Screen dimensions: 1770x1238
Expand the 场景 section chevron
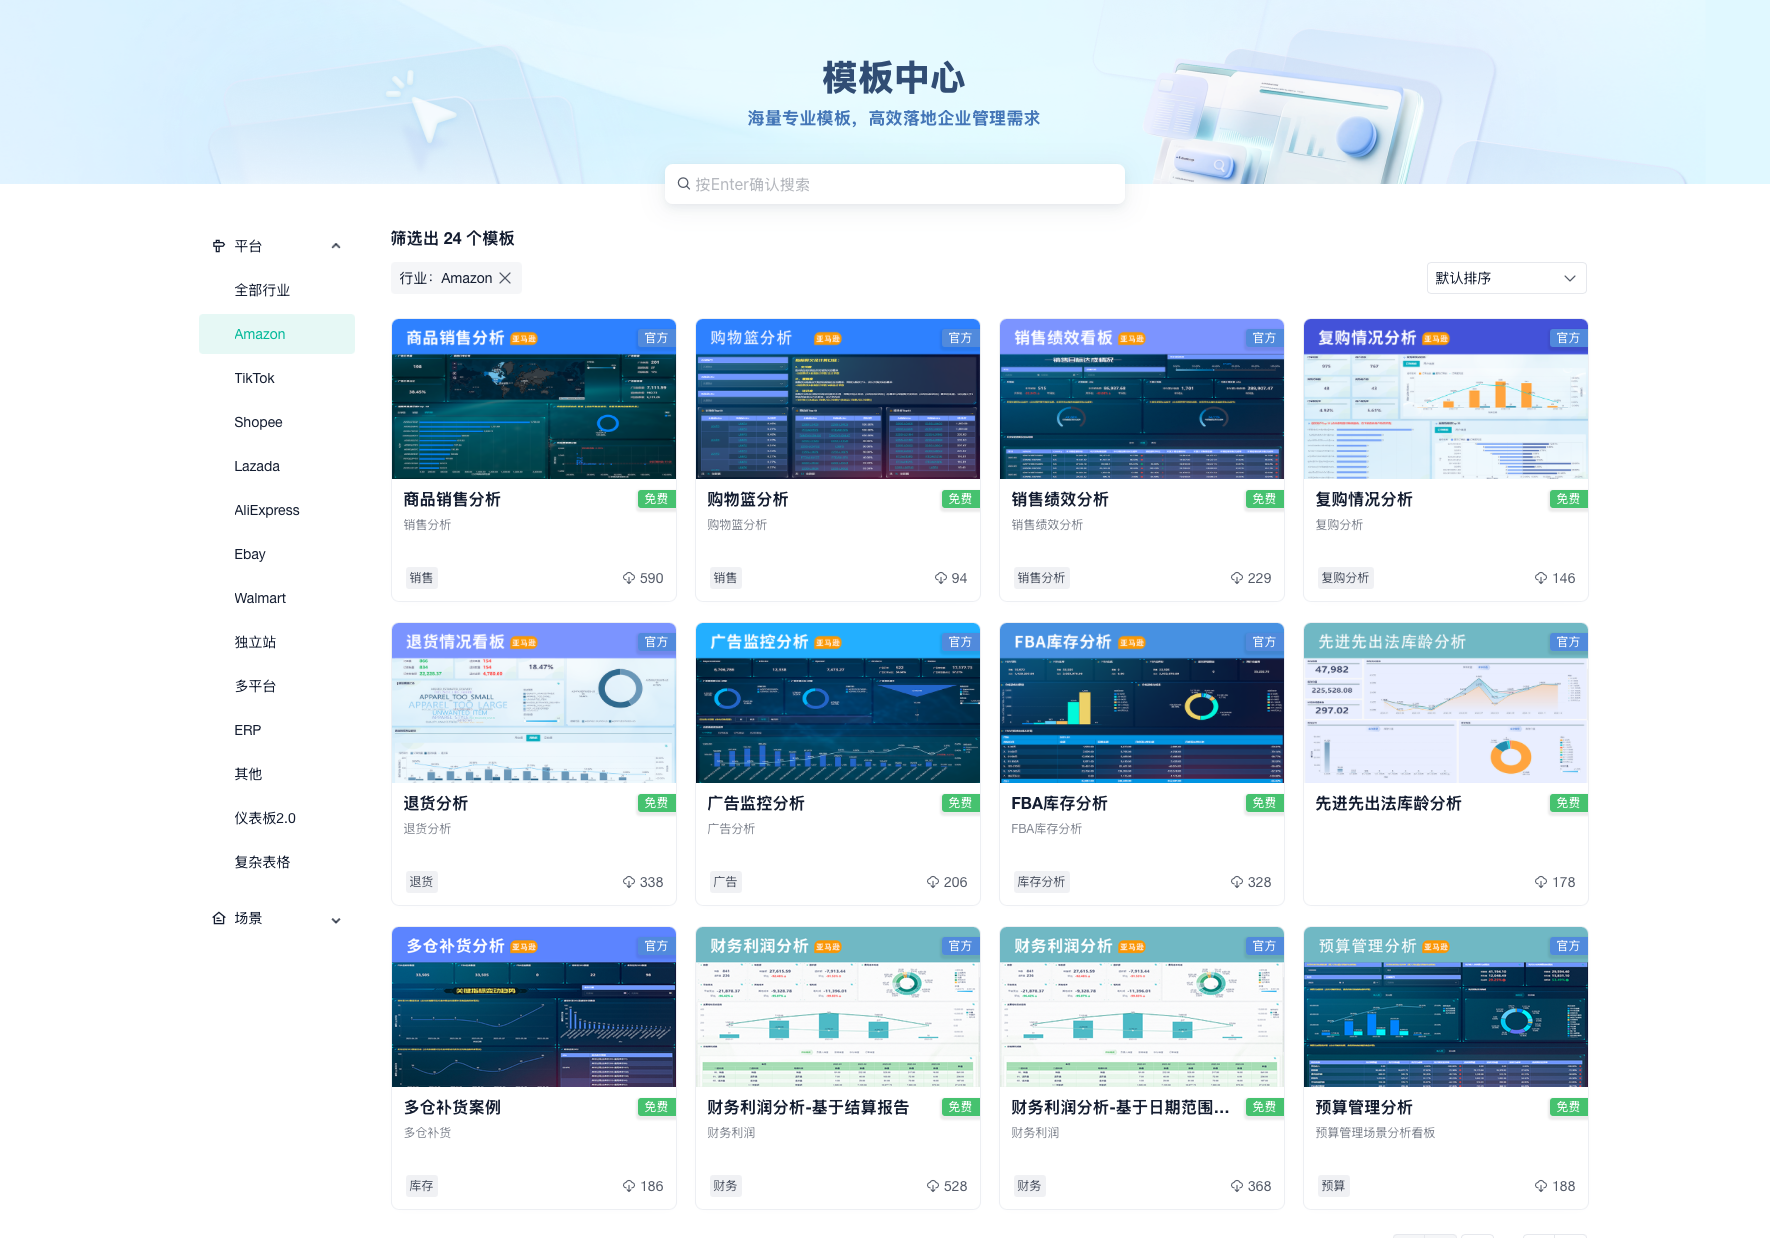(x=336, y=920)
